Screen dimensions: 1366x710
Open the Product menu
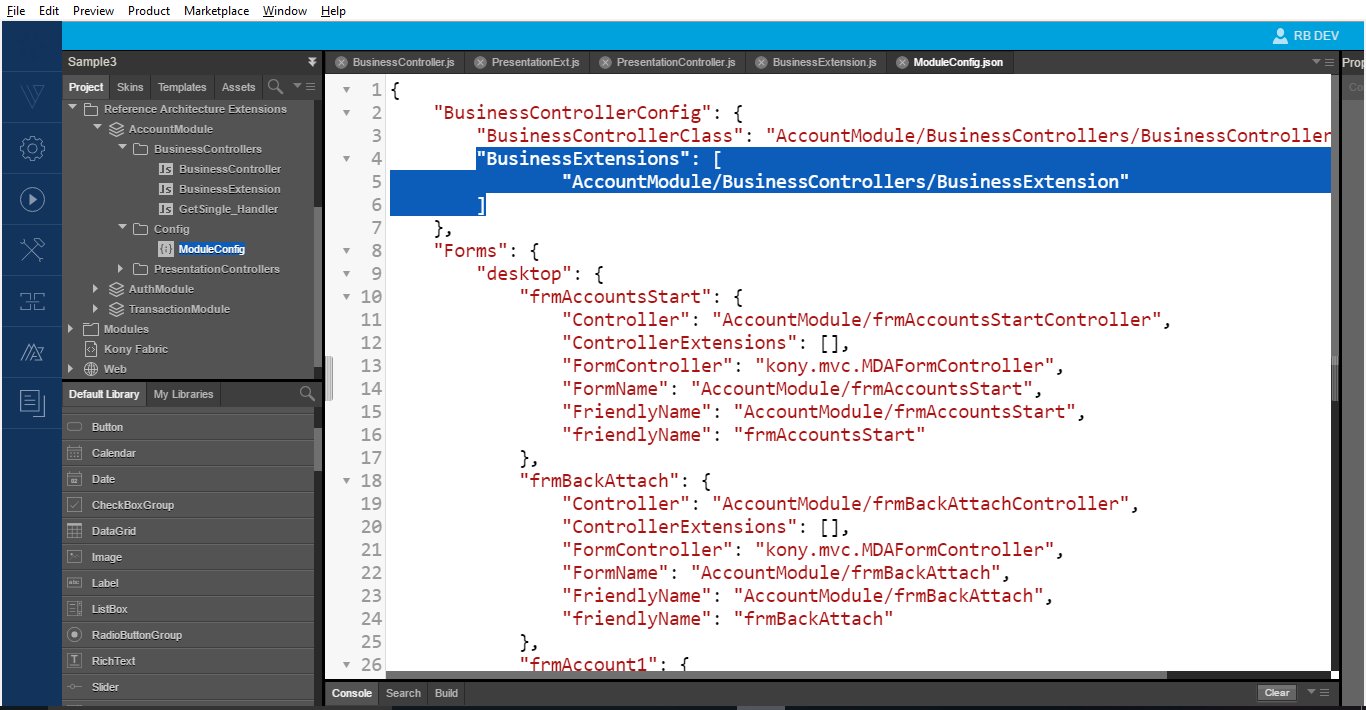tap(149, 11)
